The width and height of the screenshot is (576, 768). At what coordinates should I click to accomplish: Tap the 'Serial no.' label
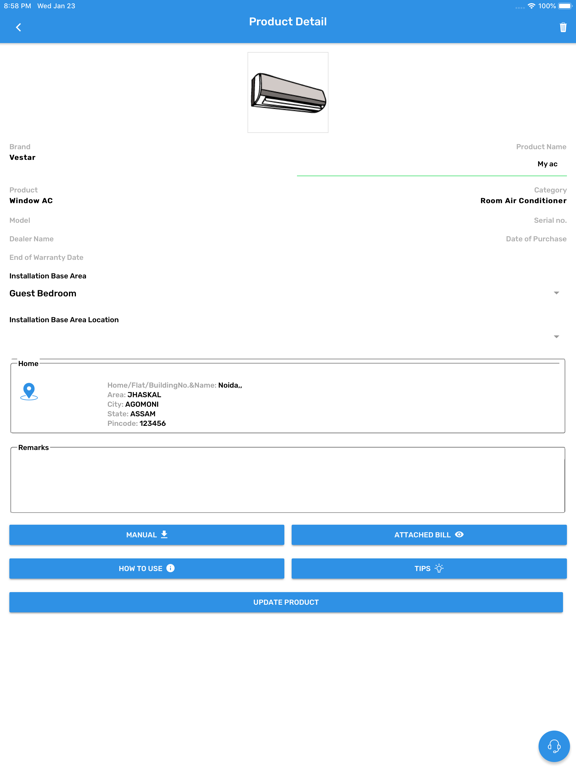click(x=550, y=220)
